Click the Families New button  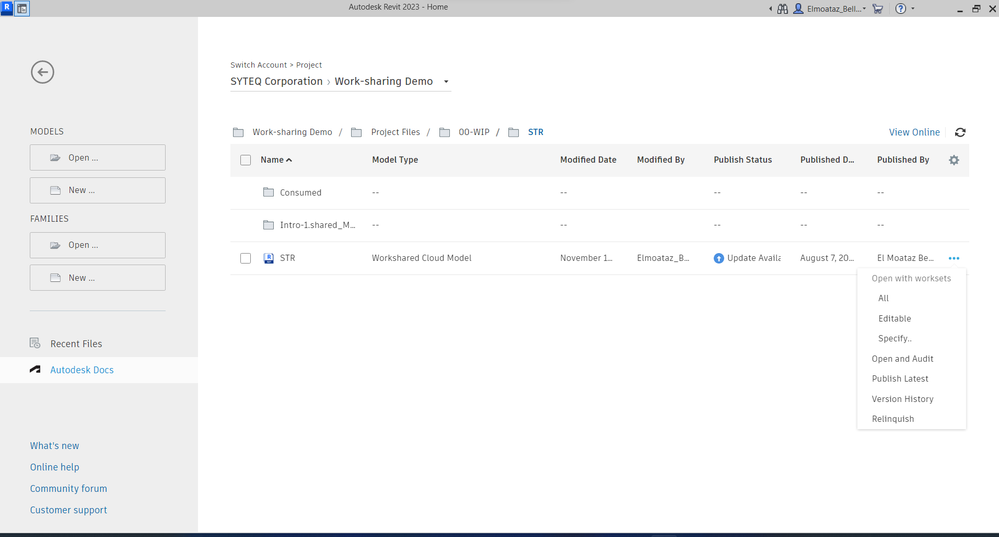click(97, 278)
